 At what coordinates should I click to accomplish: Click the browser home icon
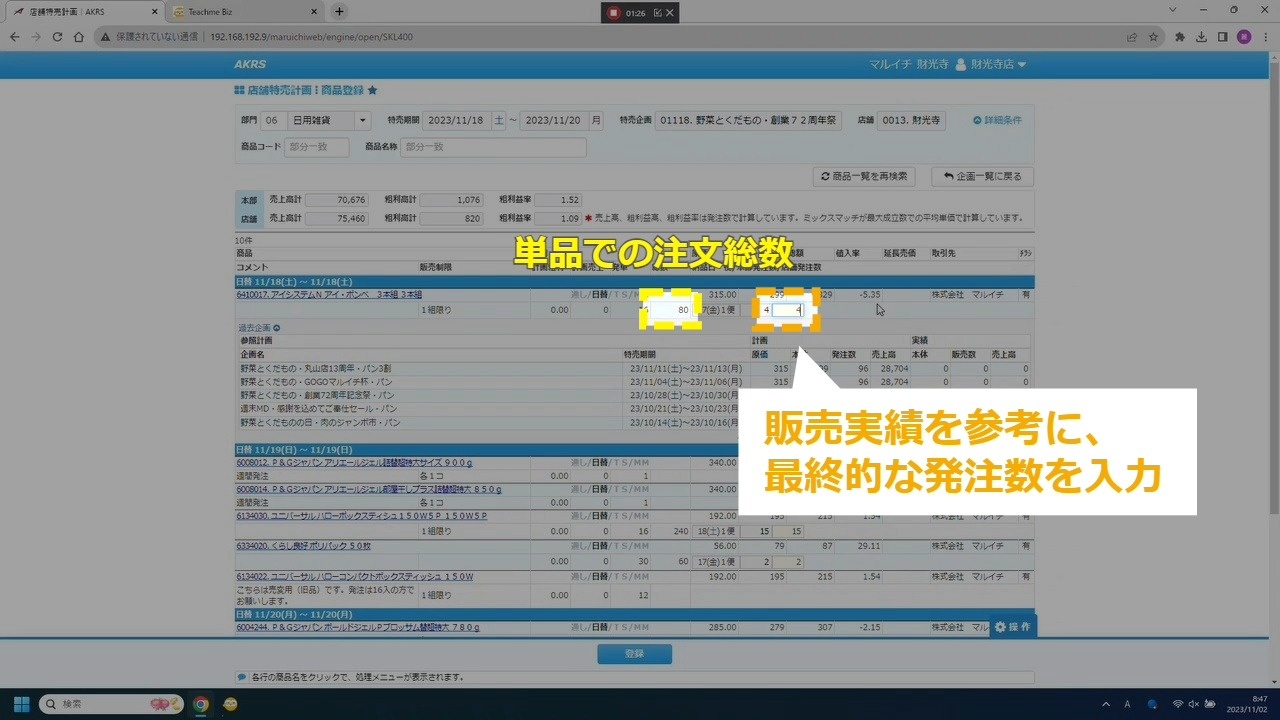click(79, 37)
